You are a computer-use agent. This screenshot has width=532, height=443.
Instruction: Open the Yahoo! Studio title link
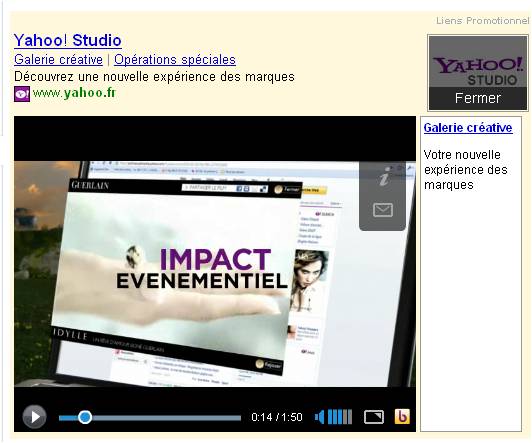[x=68, y=40]
